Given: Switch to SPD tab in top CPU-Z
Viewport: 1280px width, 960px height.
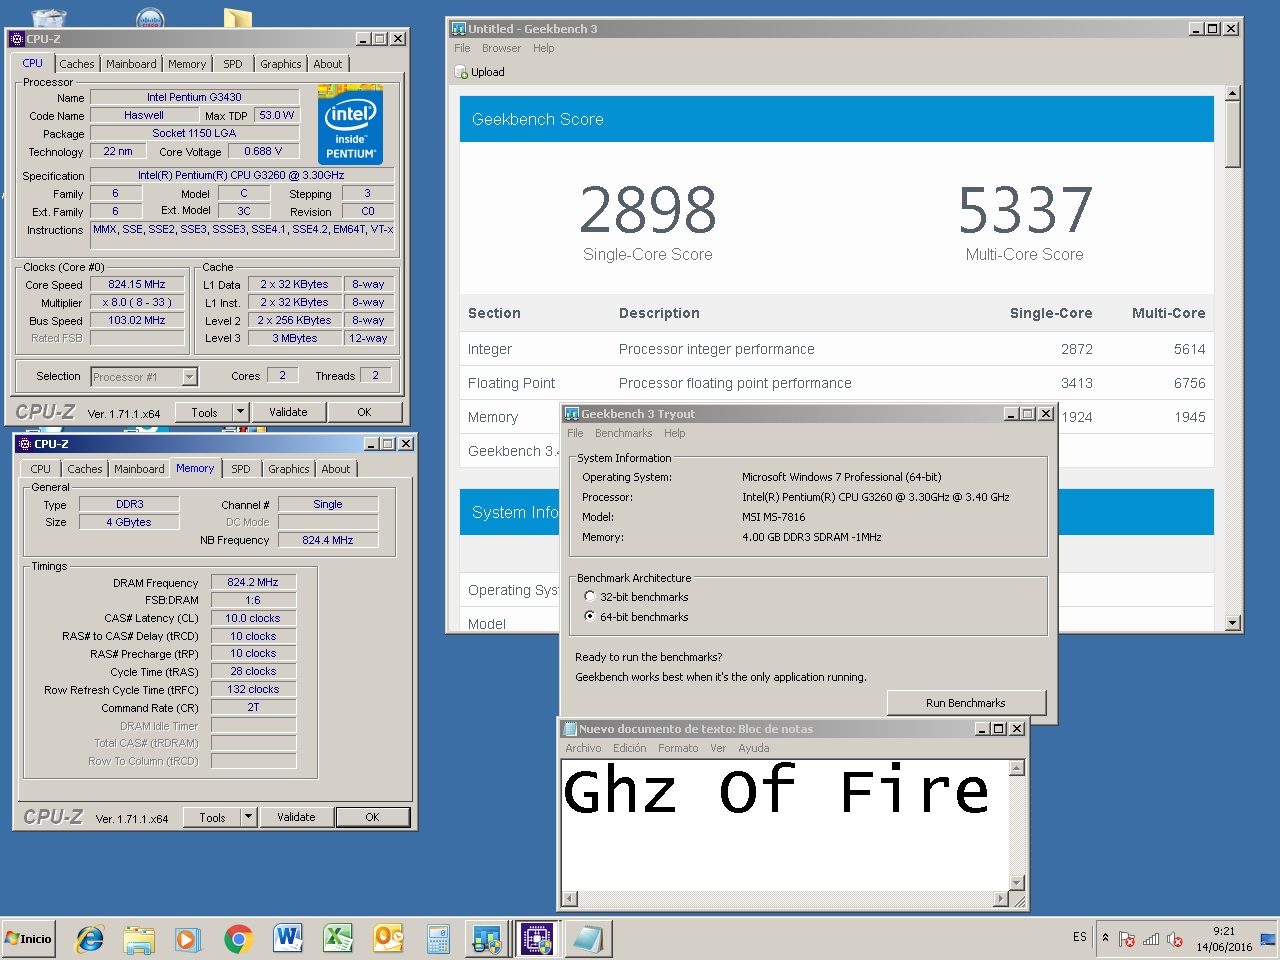Looking at the screenshot, I should pyautogui.click(x=233, y=64).
